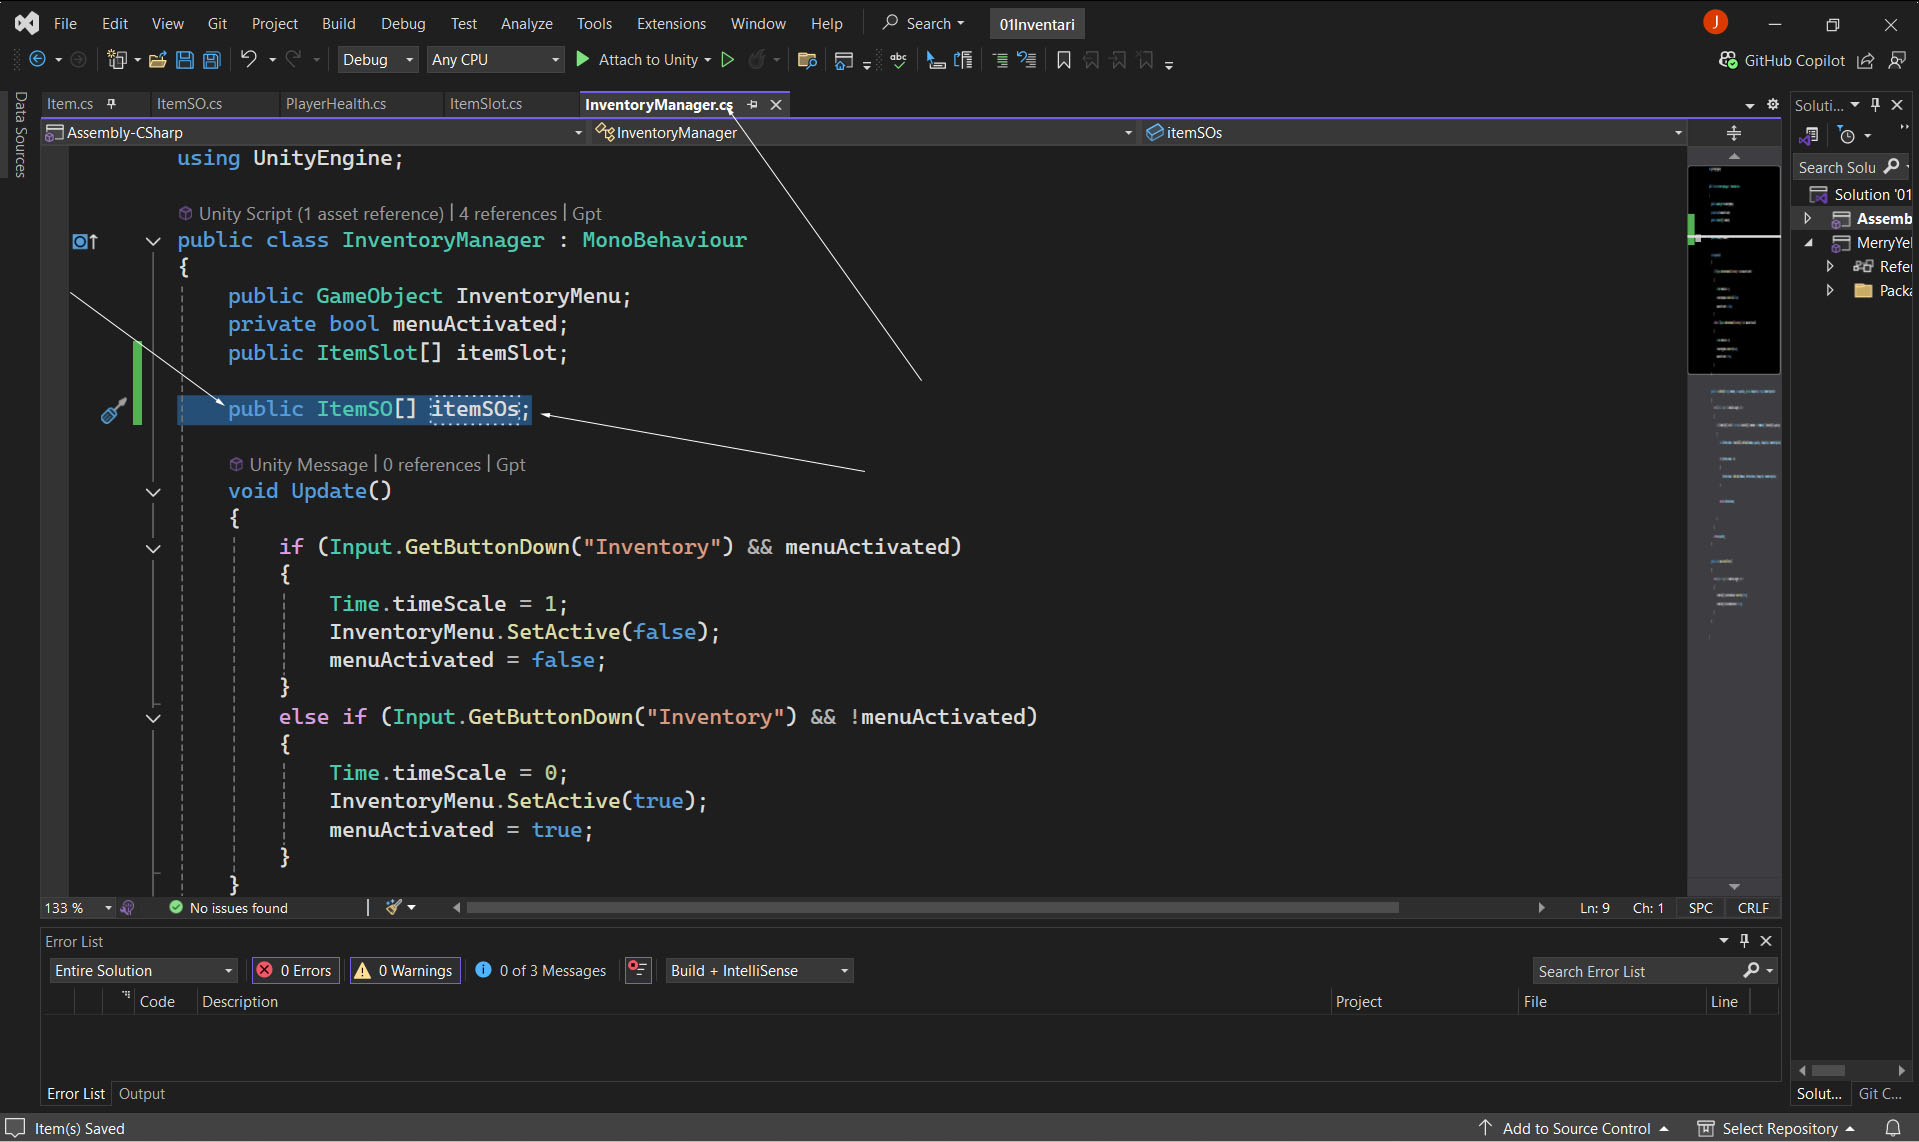The height and width of the screenshot is (1142, 1919).
Task: Toggle the 0 Warnings filter
Action: click(x=404, y=970)
